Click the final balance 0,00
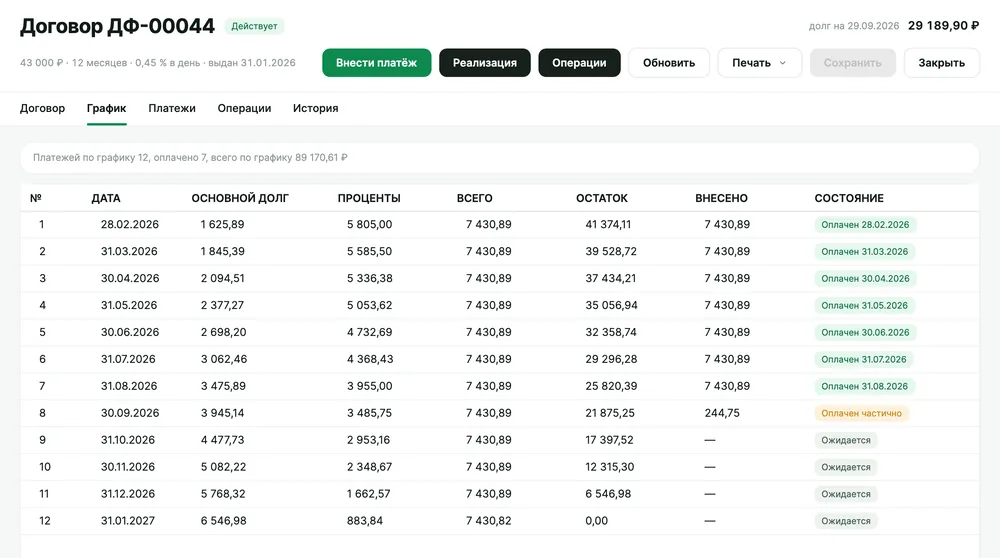 596,521
